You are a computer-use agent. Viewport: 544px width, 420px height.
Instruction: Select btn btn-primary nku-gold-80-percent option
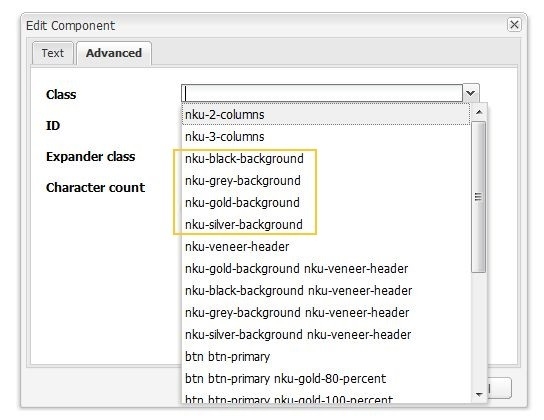(x=326, y=379)
